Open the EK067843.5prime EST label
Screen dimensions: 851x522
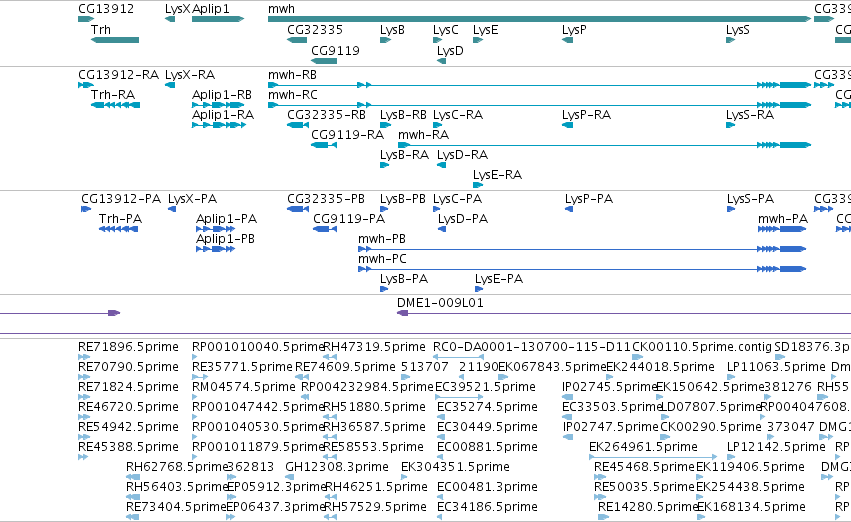(x=551, y=367)
